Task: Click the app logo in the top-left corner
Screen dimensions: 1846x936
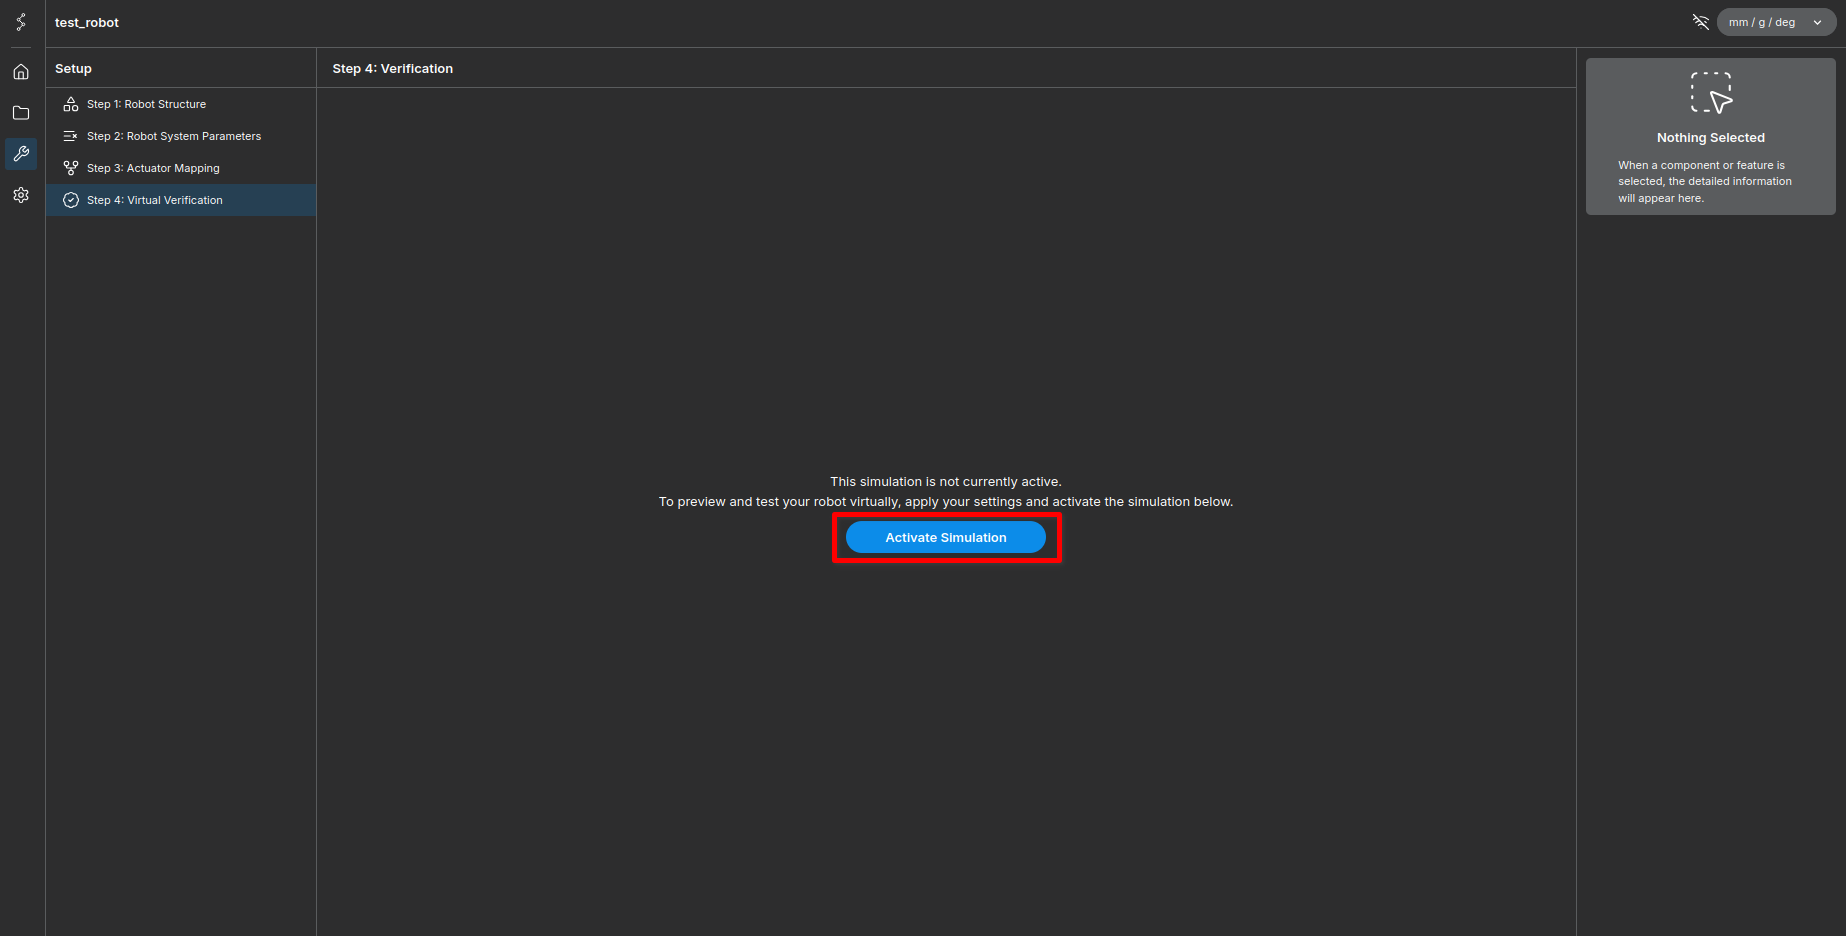Action: (21, 22)
